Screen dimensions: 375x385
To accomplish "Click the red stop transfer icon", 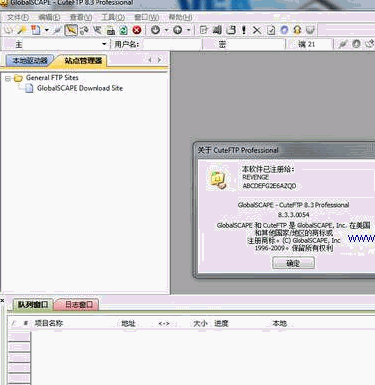I will click(137, 30).
